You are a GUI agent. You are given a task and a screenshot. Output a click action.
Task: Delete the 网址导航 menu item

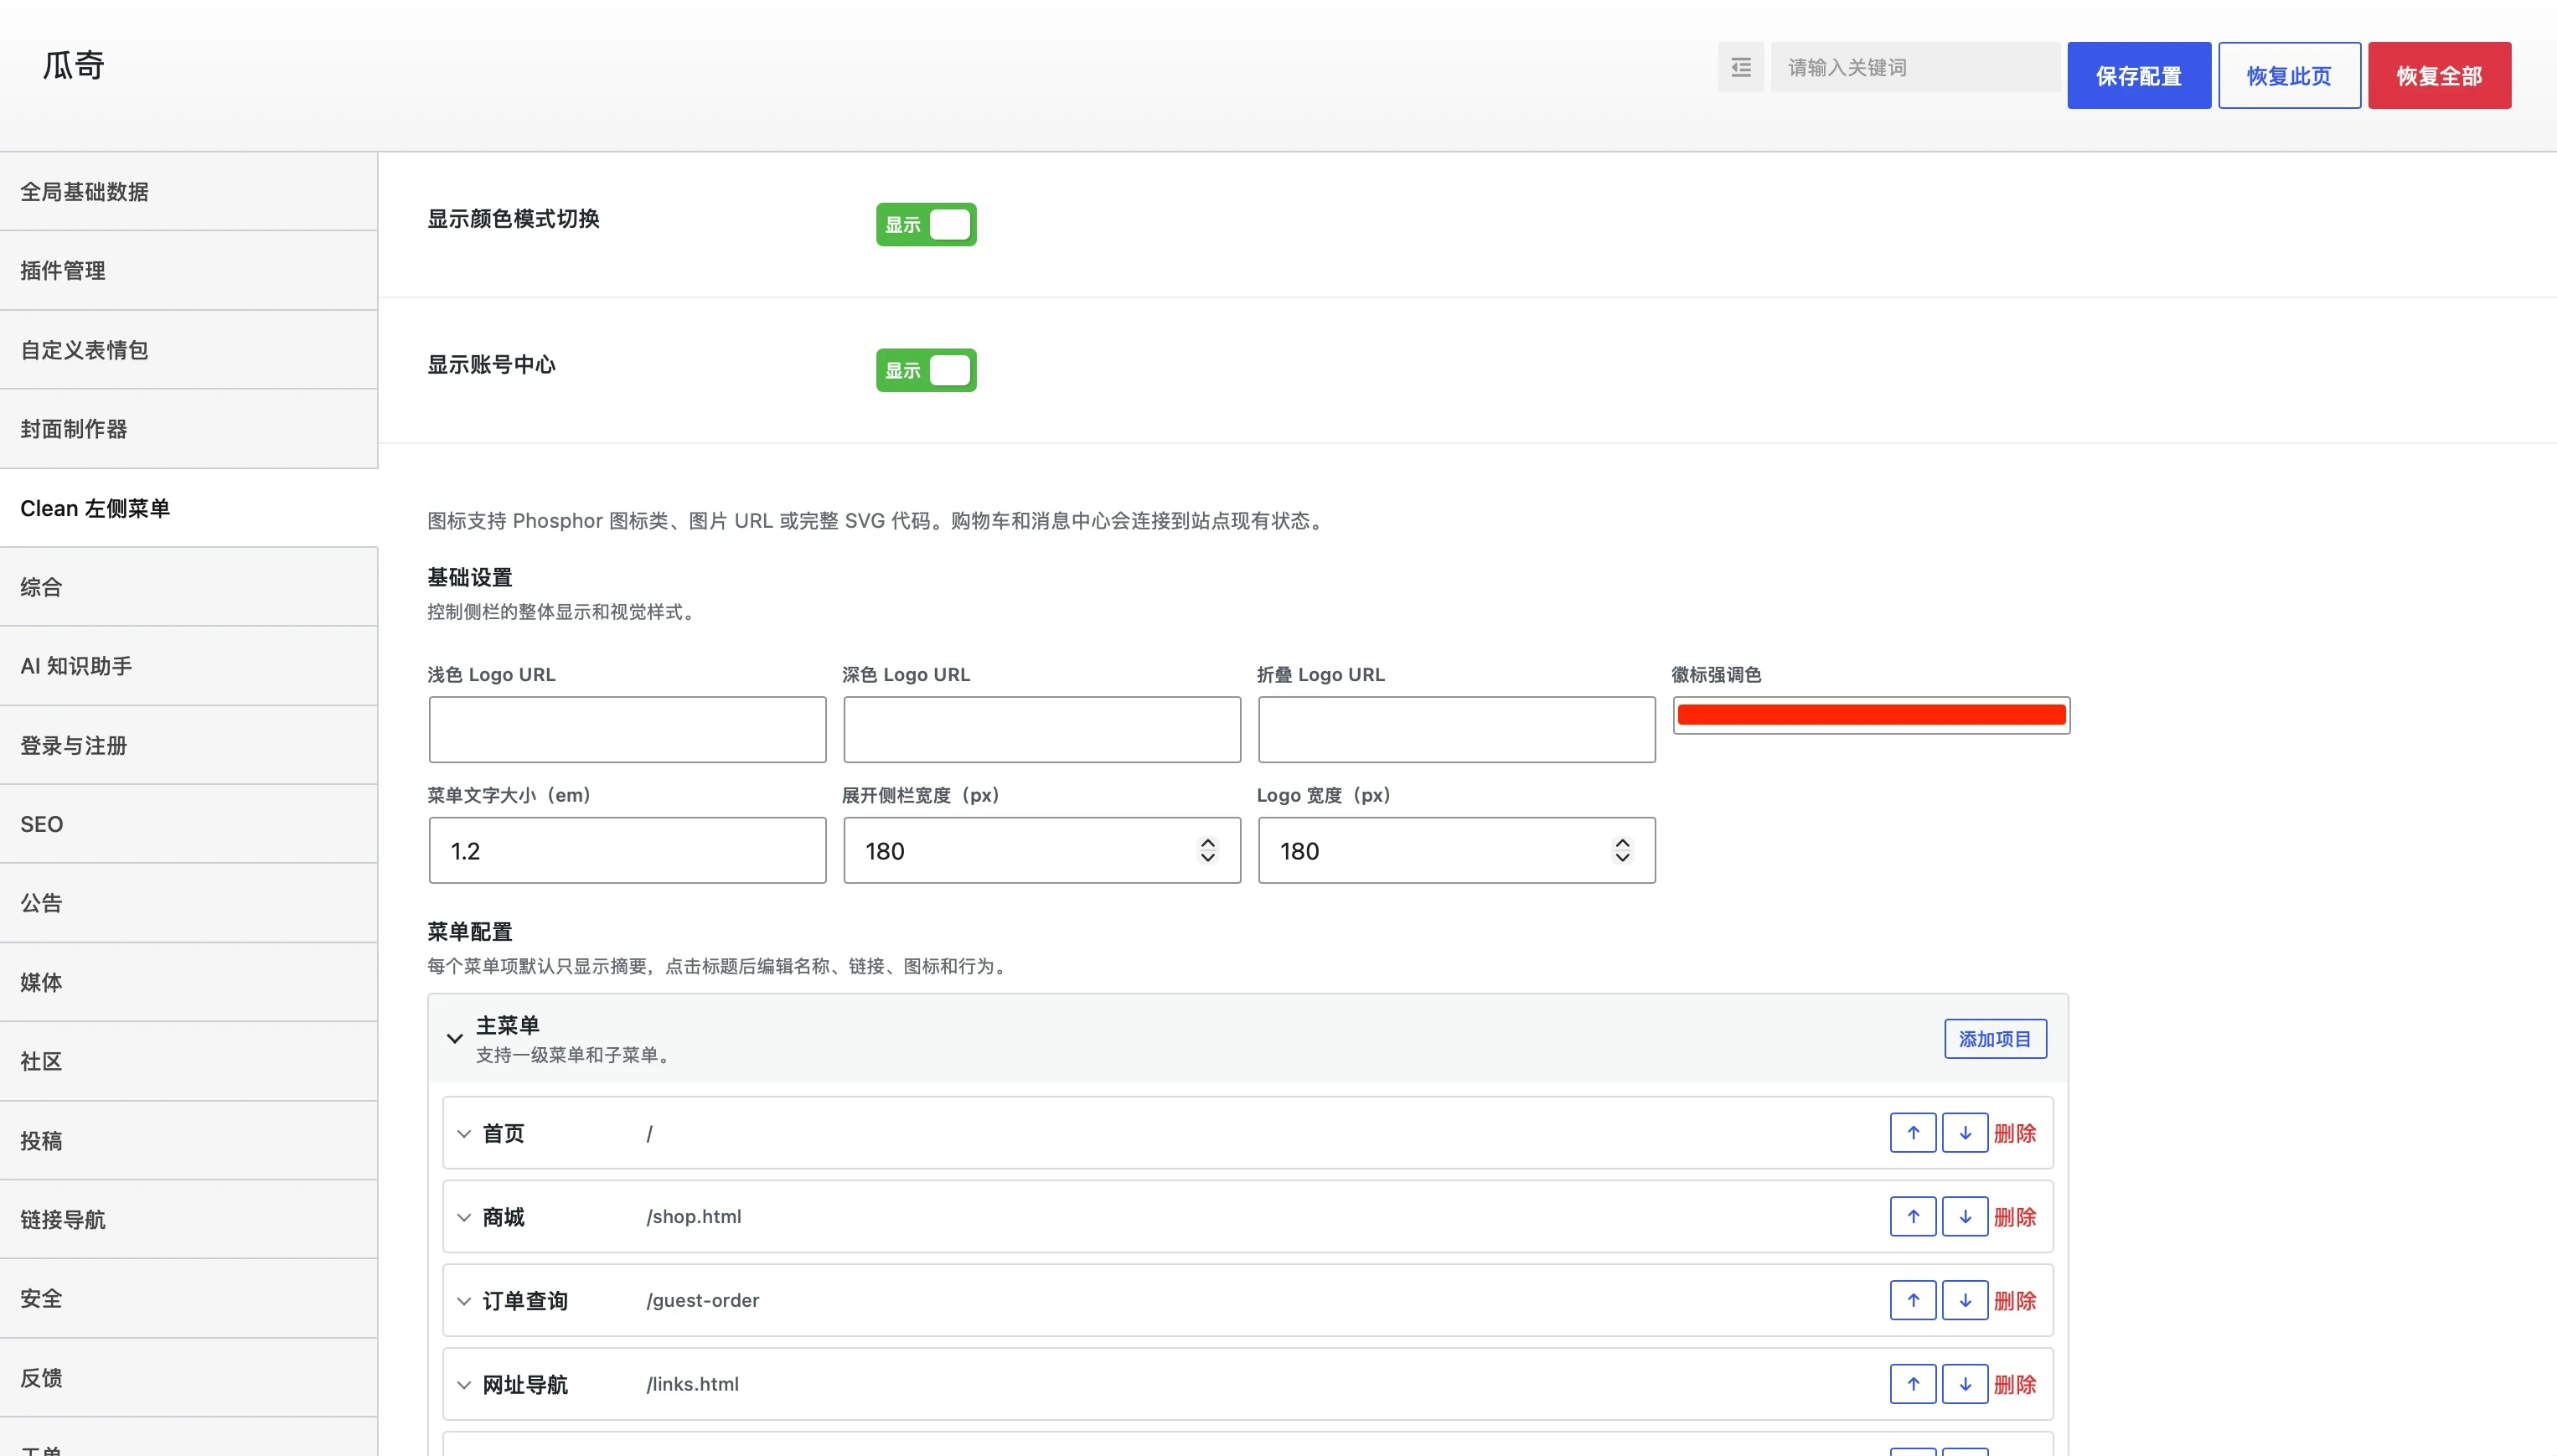(2014, 1385)
